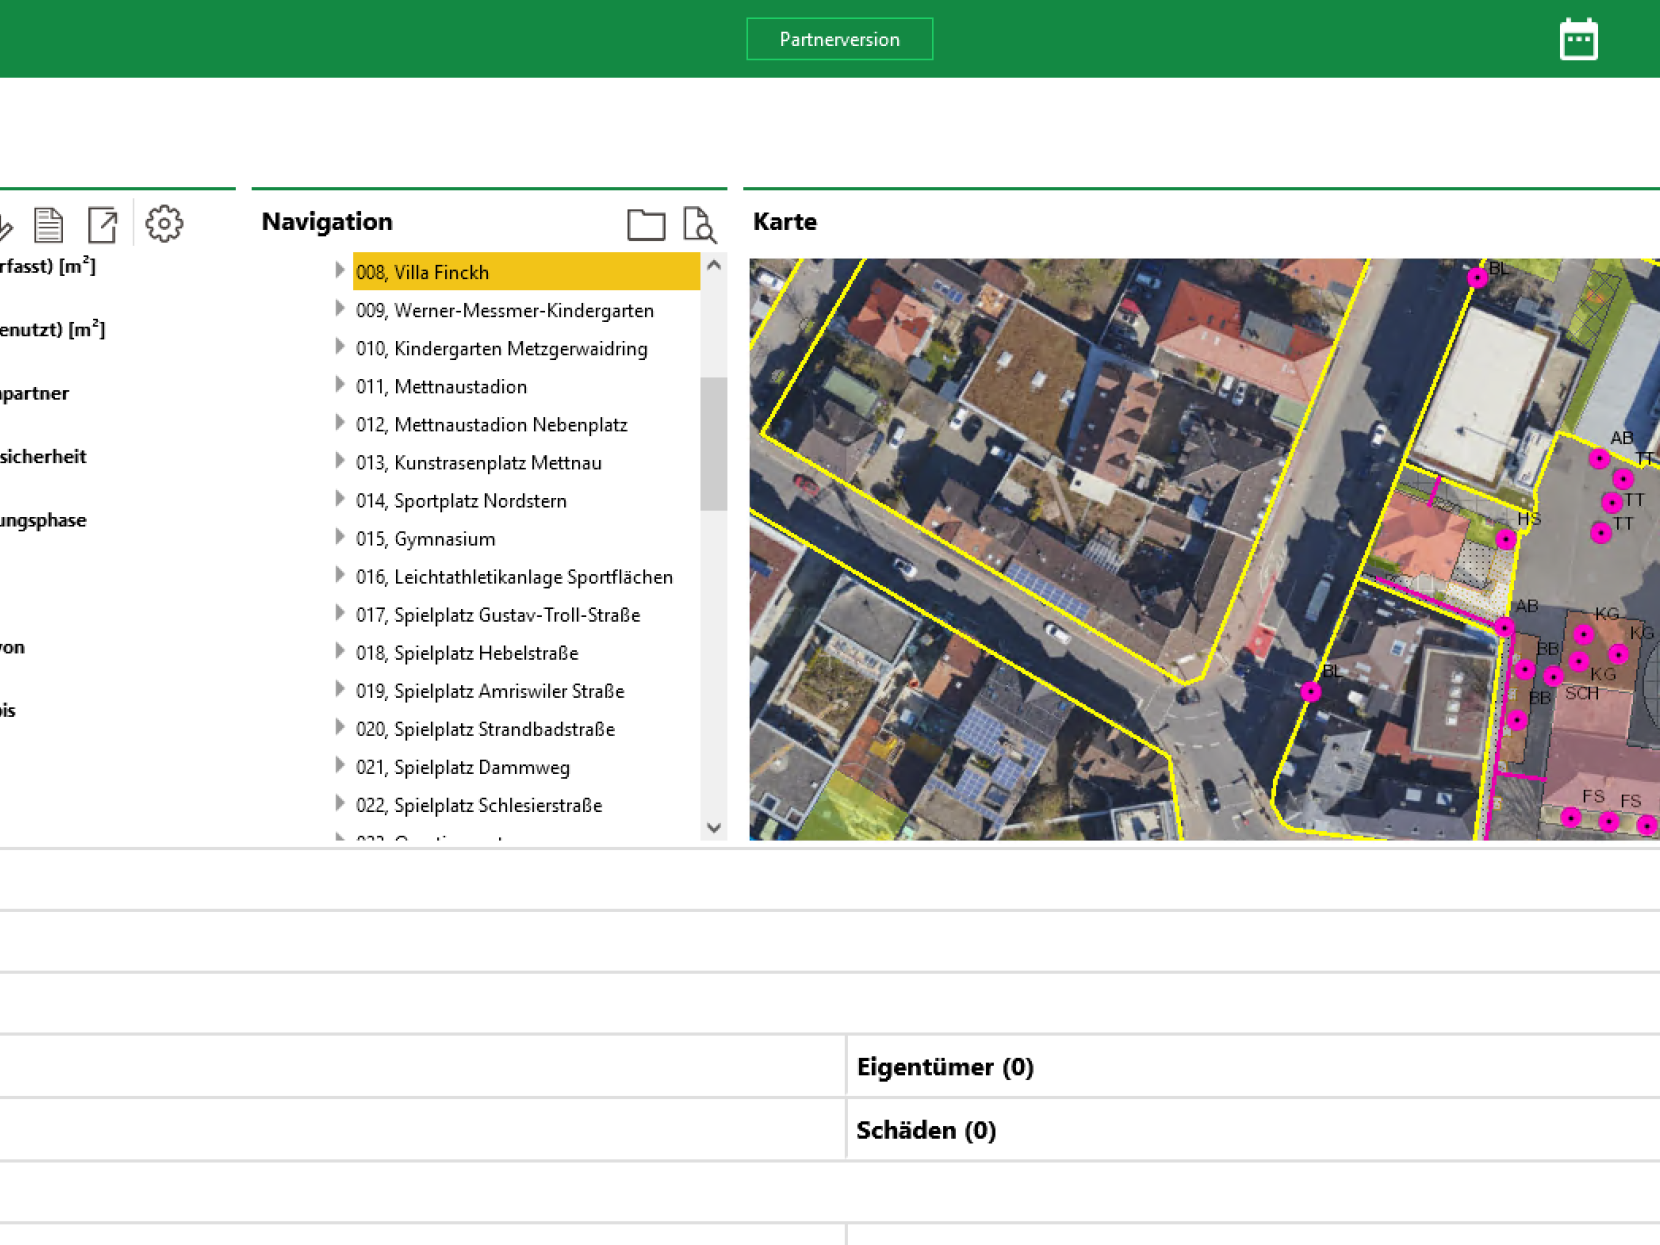Click the document/report icon in left toolbar
Viewport: 1660px width, 1245px height.
[x=50, y=224]
